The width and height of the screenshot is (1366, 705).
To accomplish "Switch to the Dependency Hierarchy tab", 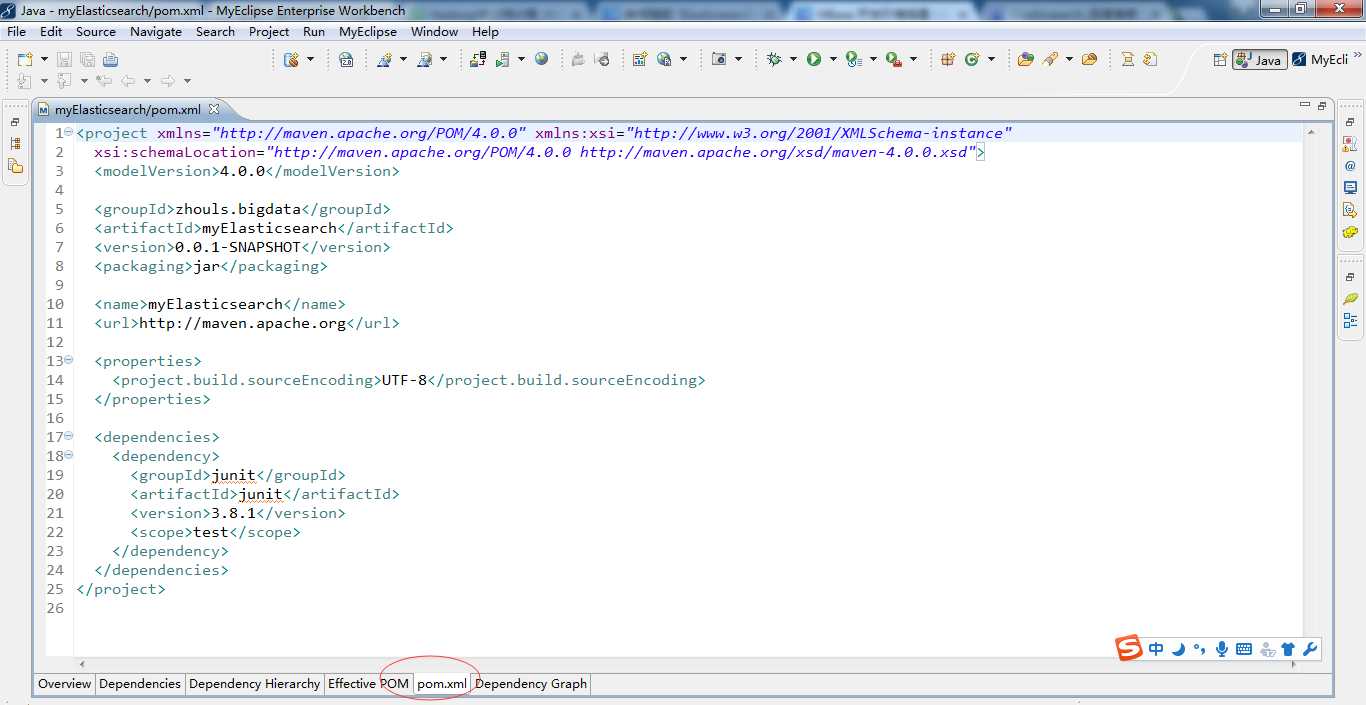I will click(254, 684).
